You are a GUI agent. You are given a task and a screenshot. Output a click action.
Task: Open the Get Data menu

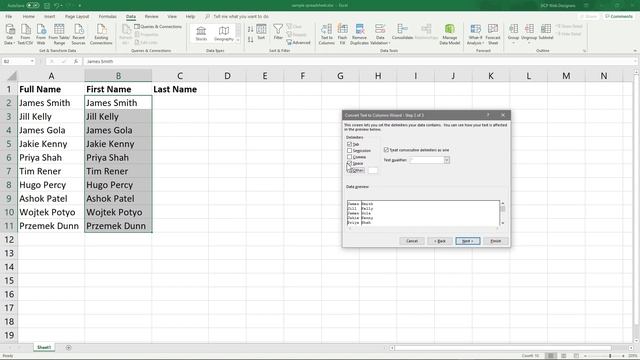coord(9,34)
